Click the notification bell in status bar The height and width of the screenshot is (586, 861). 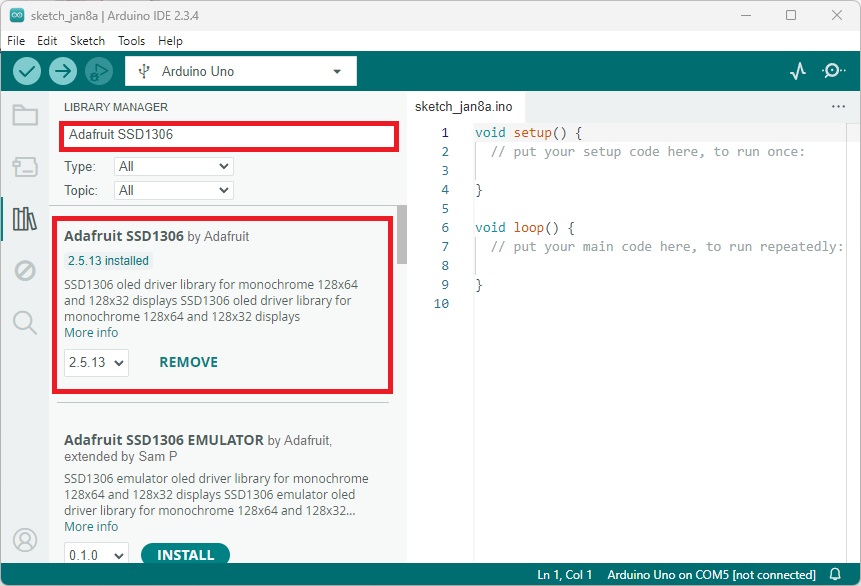coord(836,574)
